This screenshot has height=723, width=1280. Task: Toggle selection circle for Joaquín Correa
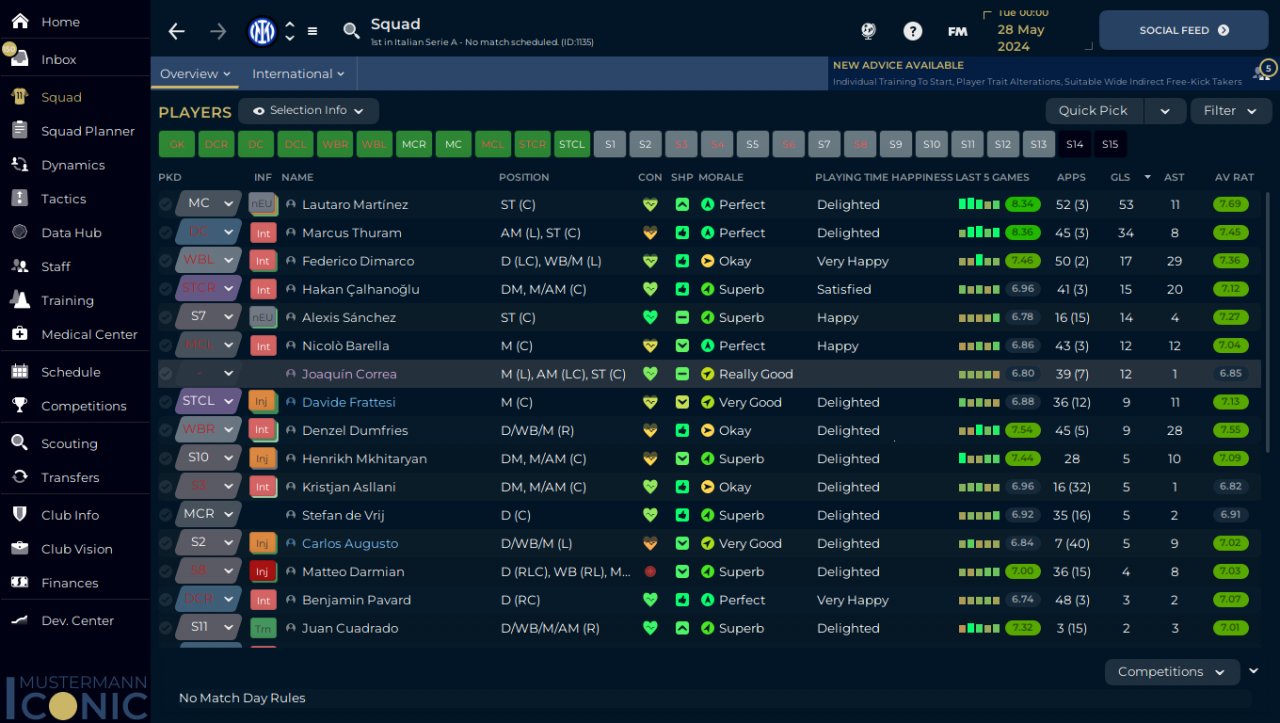coord(166,374)
